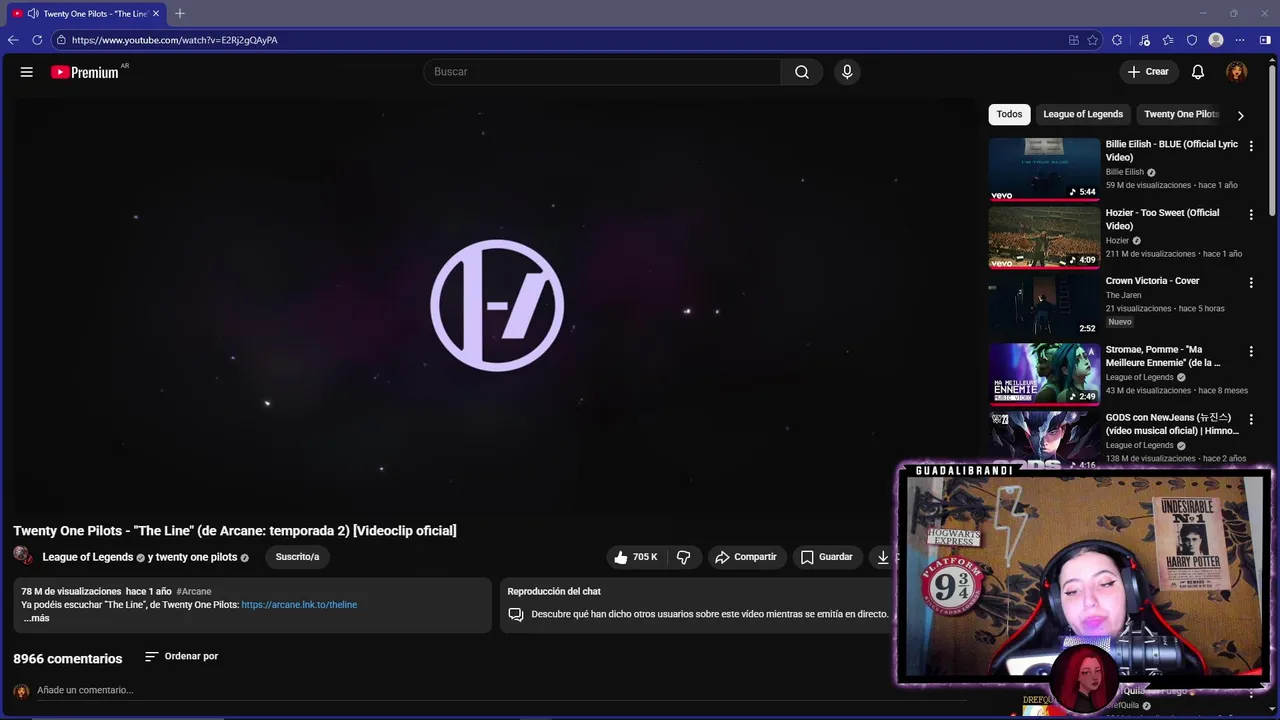Viewport: 1280px width, 720px height.
Task: Go back using browser back arrow
Action: click(13, 40)
